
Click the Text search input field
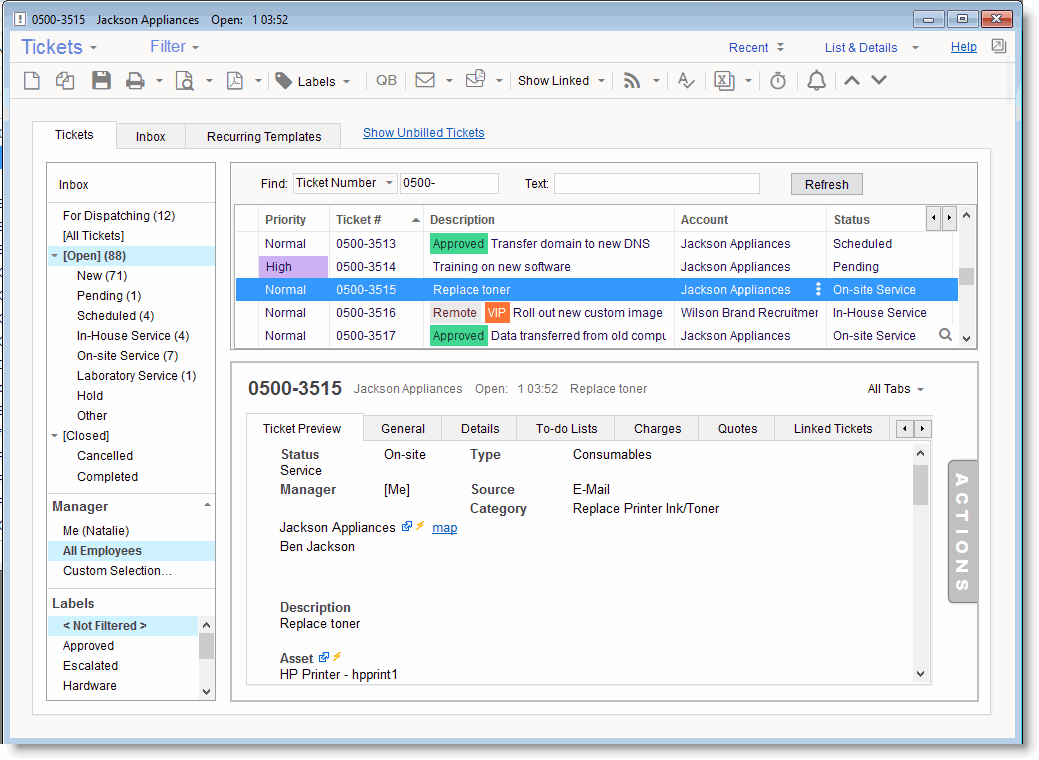[656, 184]
